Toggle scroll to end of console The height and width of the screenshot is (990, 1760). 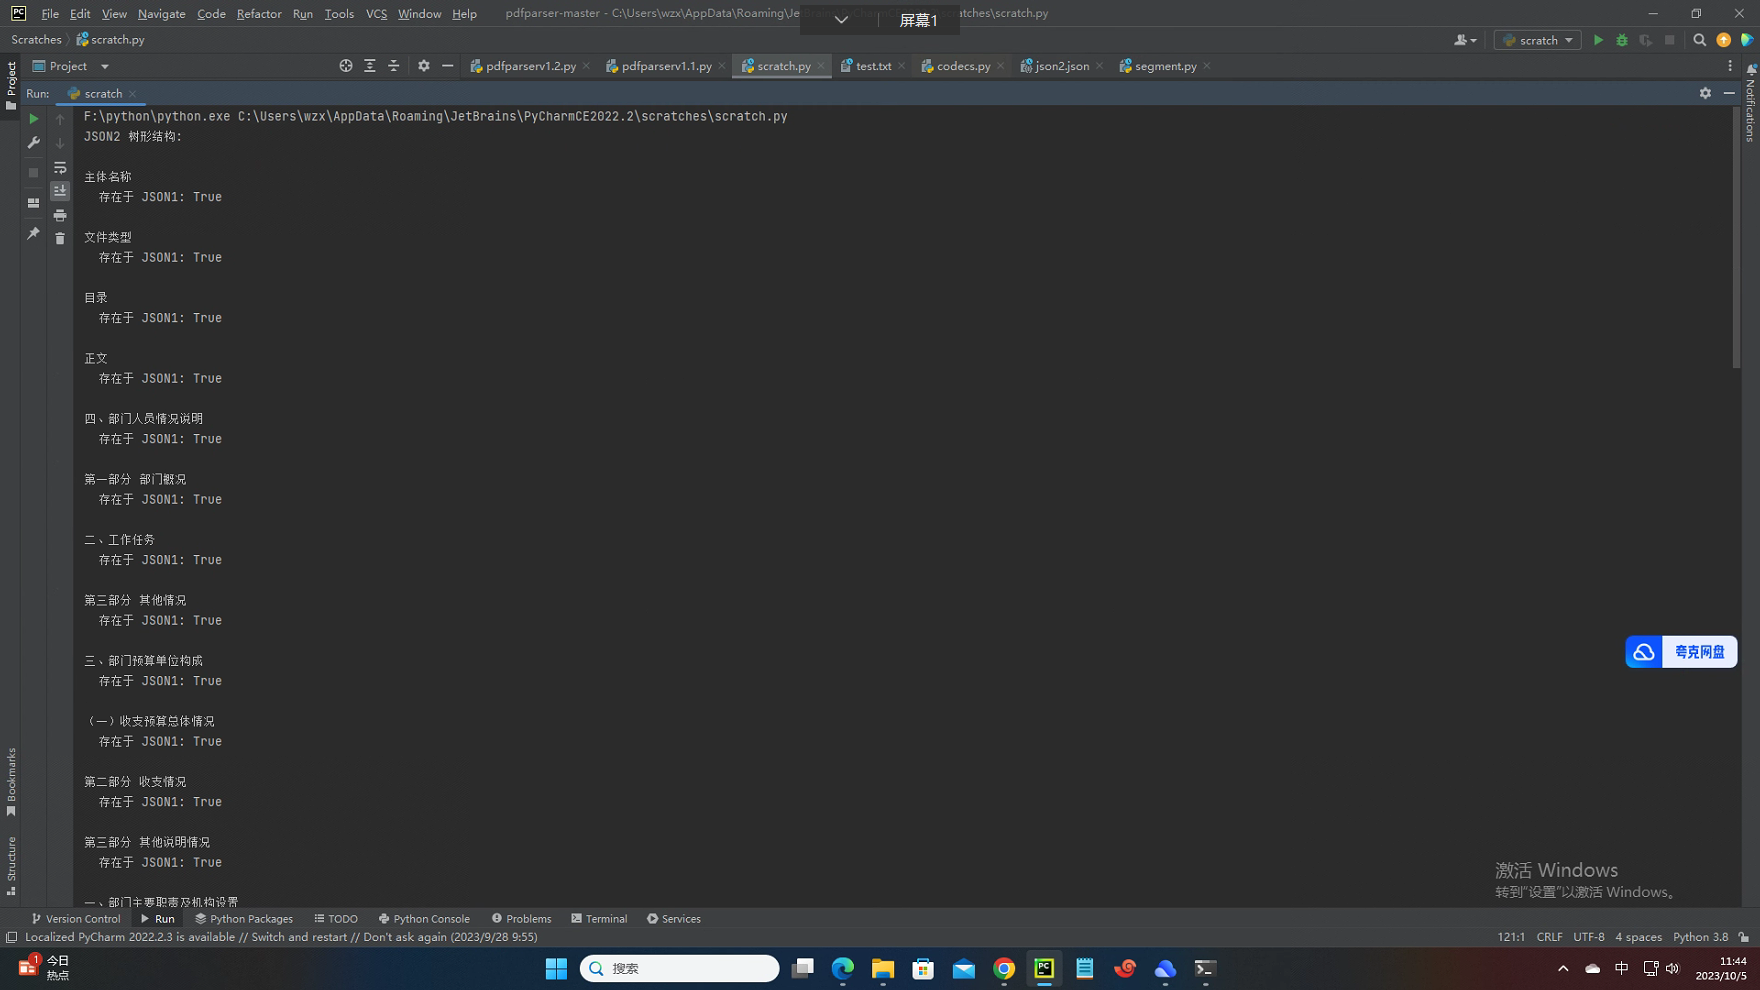click(x=60, y=191)
